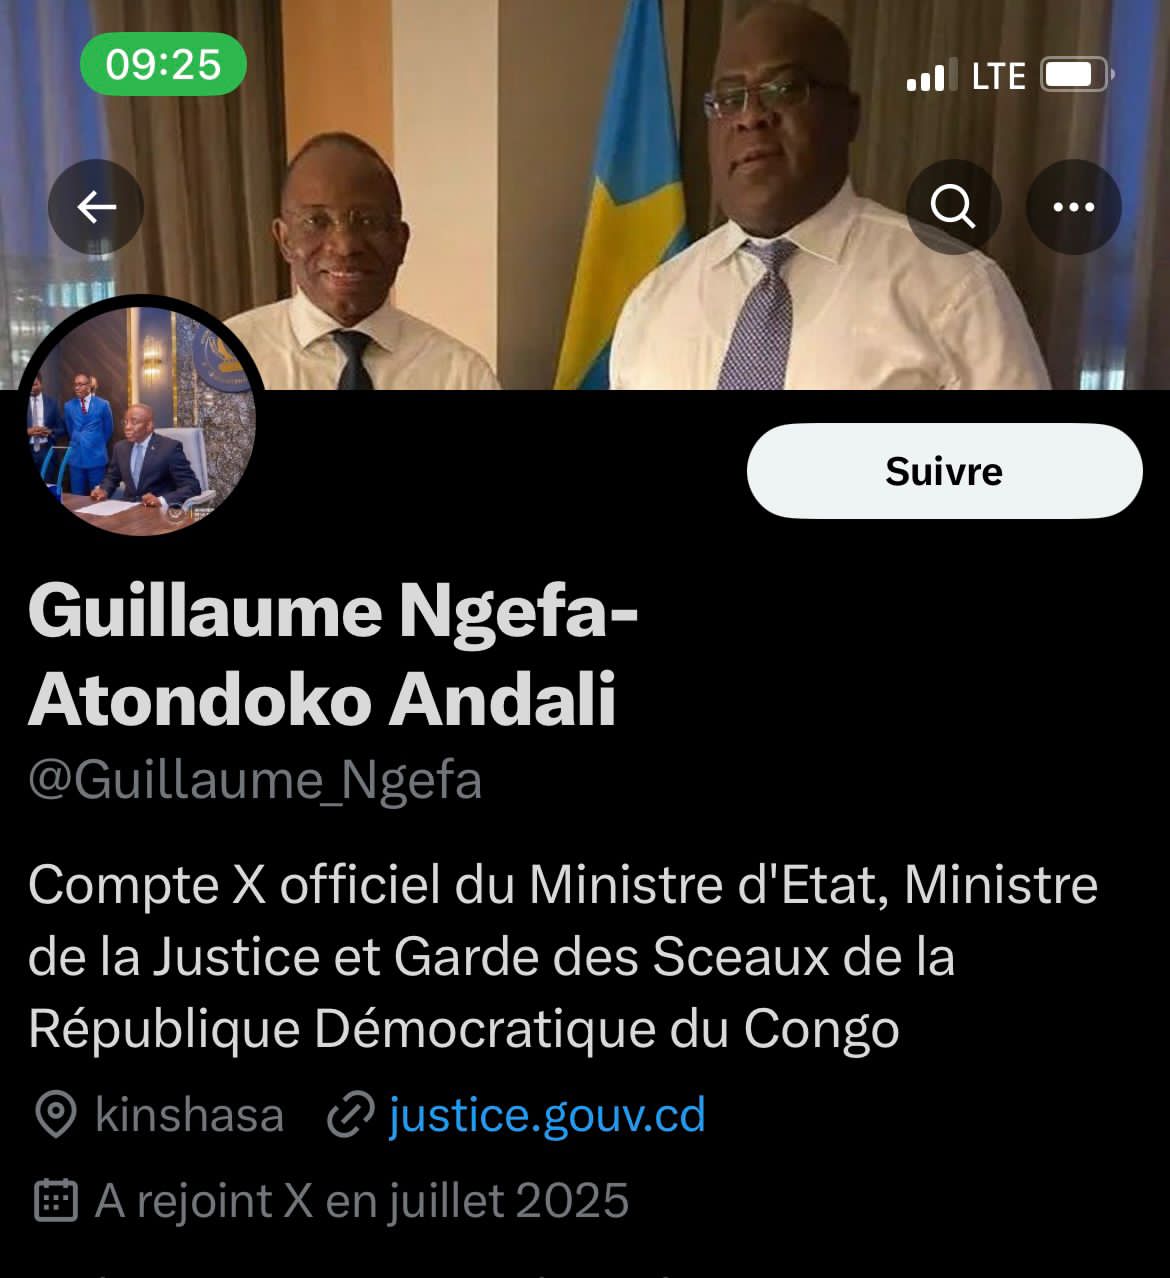Click the bio text starting 'Compte X officiel'
Screen dimensions: 1170x1278
(563, 957)
